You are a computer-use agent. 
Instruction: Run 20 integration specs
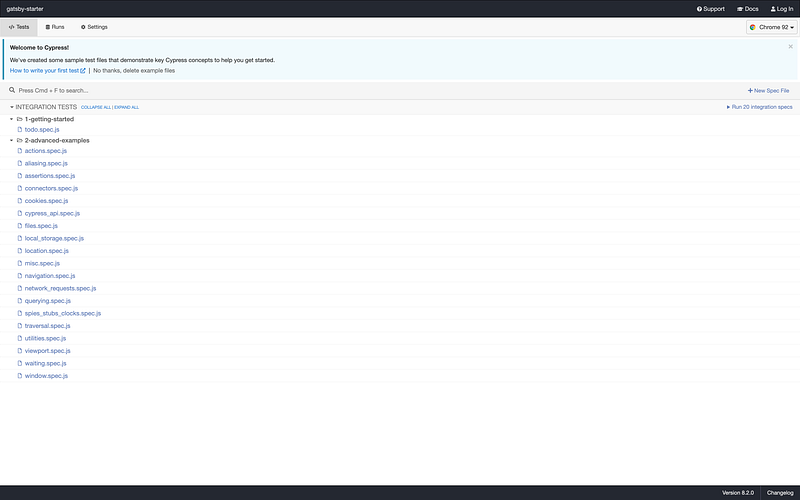(x=759, y=107)
